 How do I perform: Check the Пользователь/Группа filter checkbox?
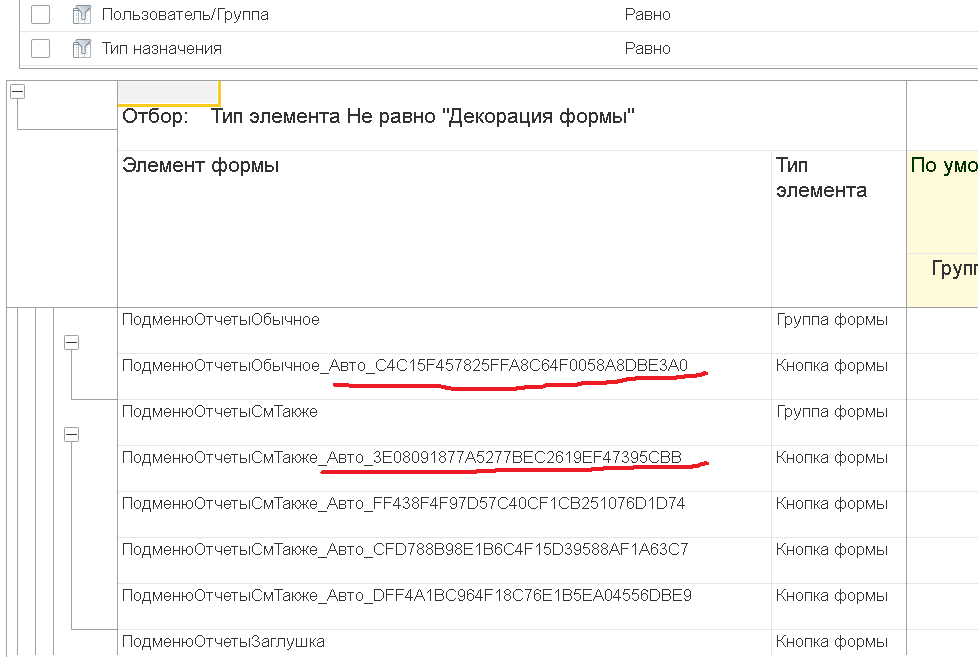[41, 14]
